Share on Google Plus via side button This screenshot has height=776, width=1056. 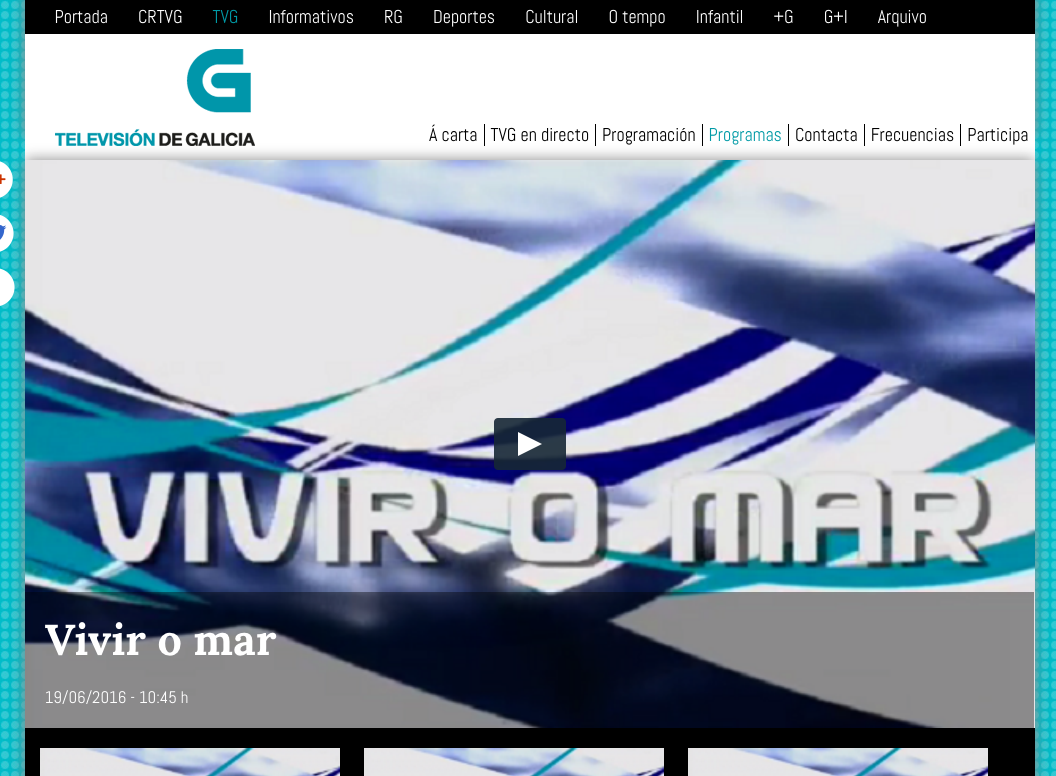coord(4,180)
